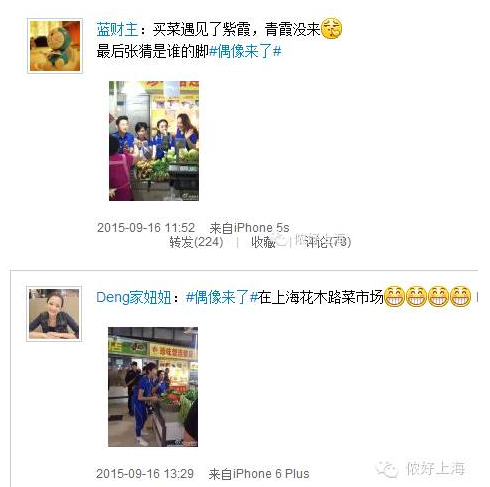The width and height of the screenshot is (490, 487).
Task: Click the 来自iPhone 5s source link
Action: 249,228
